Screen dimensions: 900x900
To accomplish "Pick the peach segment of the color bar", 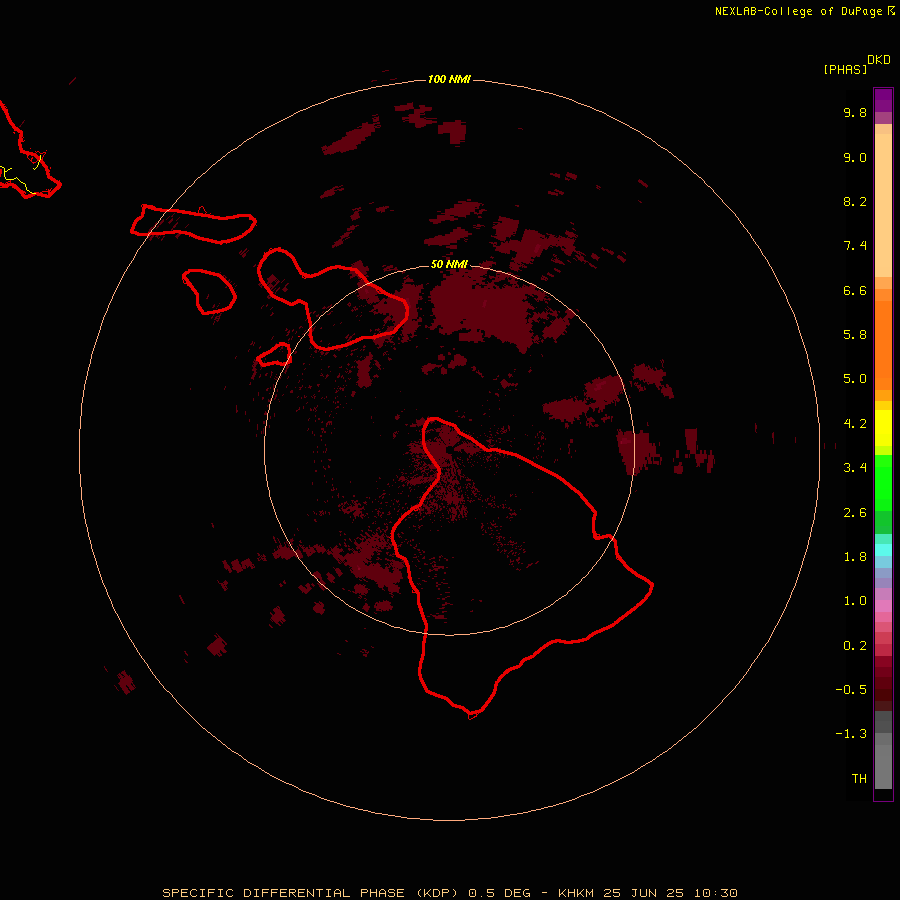I will tap(883, 205).
